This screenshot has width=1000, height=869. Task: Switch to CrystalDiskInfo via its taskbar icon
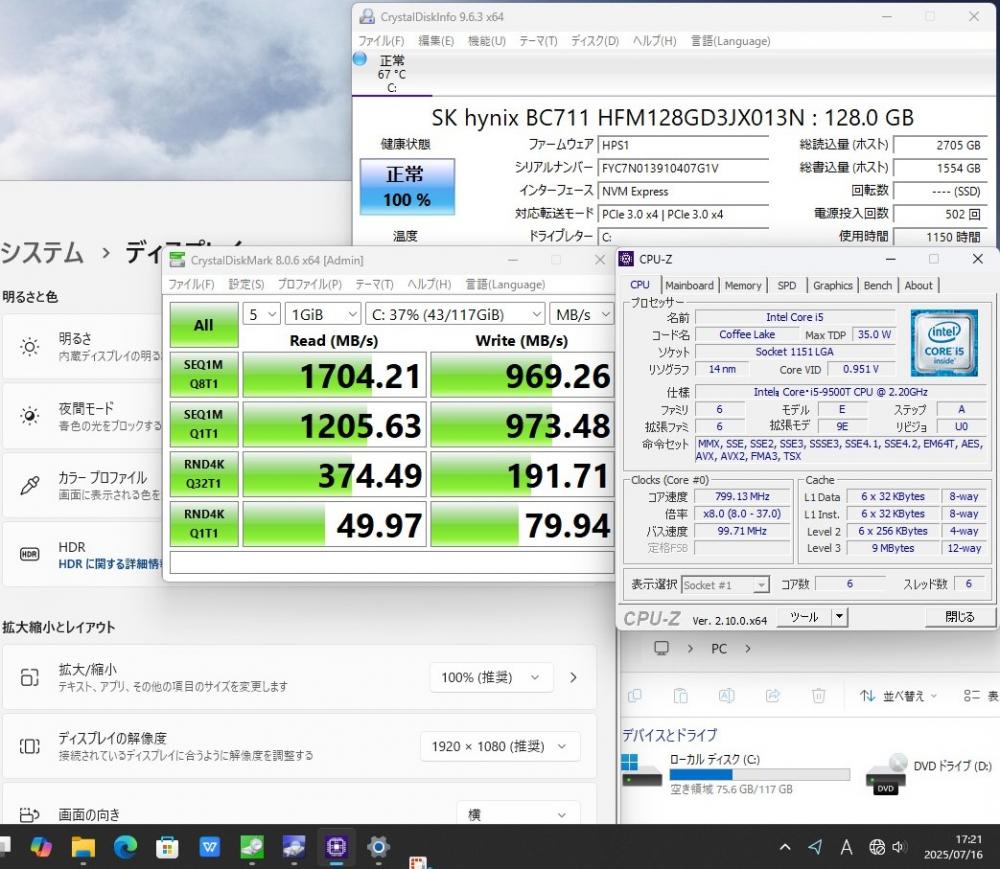click(x=294, y=847)
